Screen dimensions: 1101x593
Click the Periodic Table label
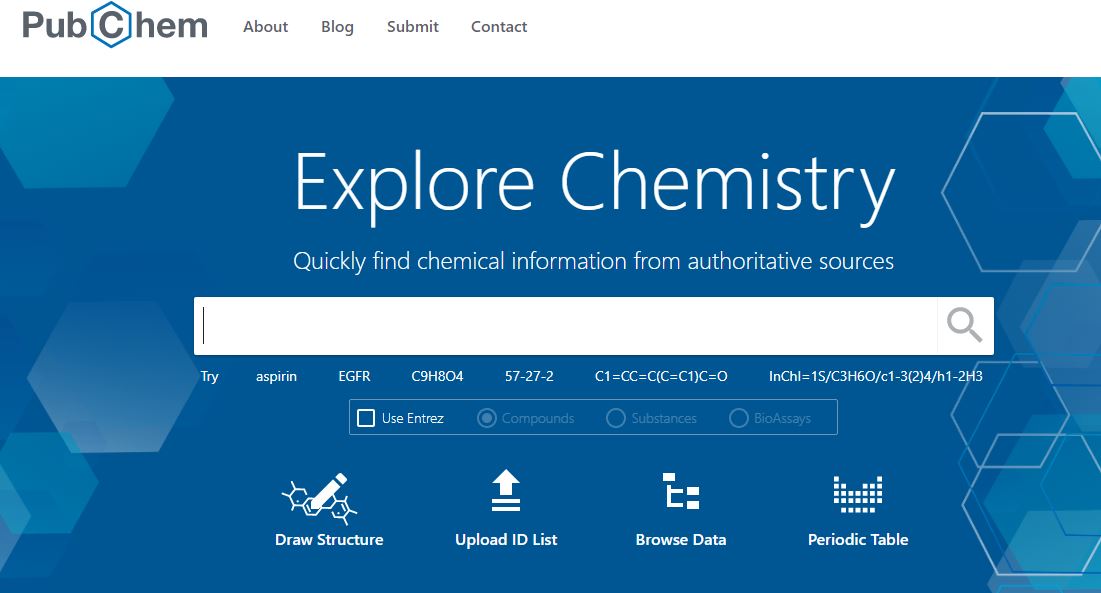[858, 540]
